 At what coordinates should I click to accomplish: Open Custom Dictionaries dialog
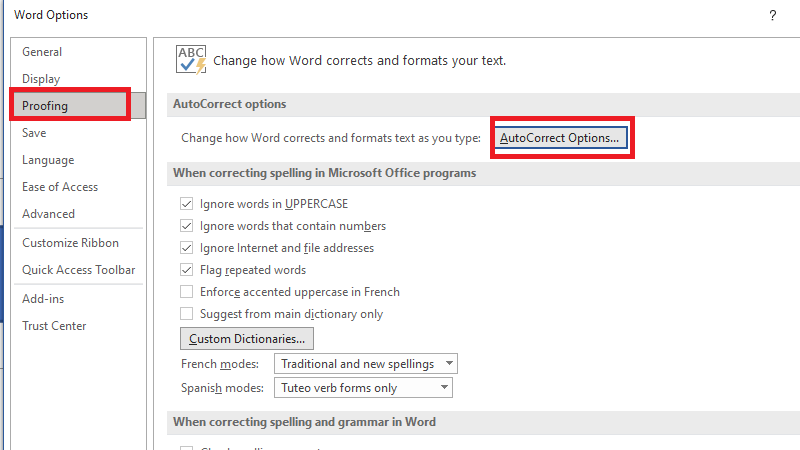[x=246, y=339]
